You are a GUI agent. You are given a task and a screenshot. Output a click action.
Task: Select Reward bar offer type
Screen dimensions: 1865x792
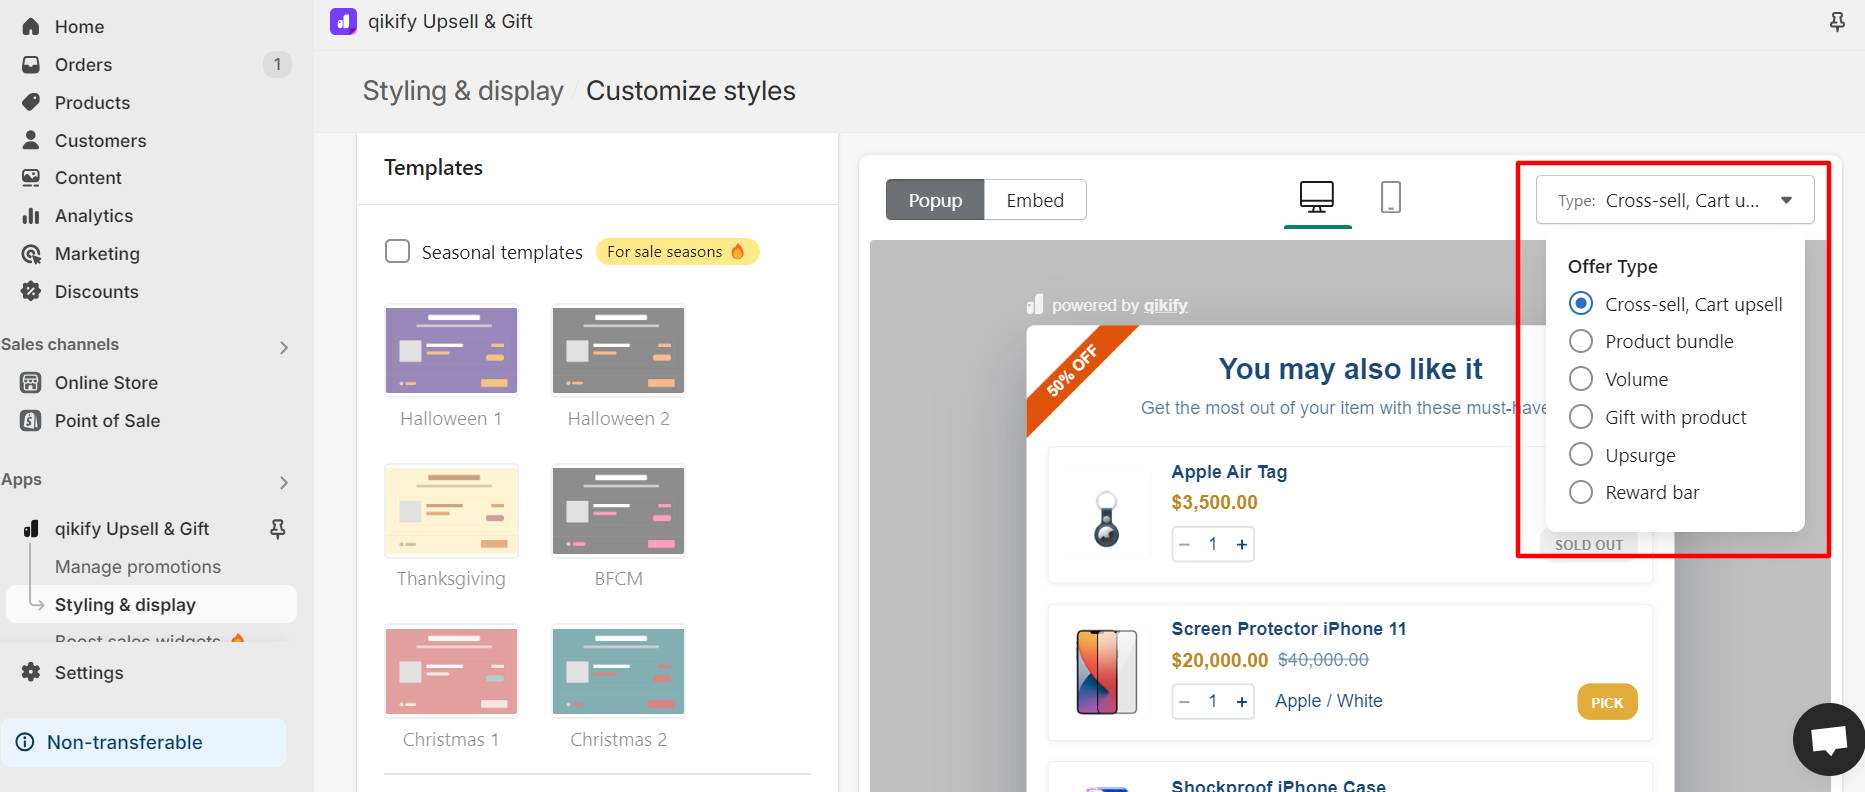click(x=1580, y=492)
